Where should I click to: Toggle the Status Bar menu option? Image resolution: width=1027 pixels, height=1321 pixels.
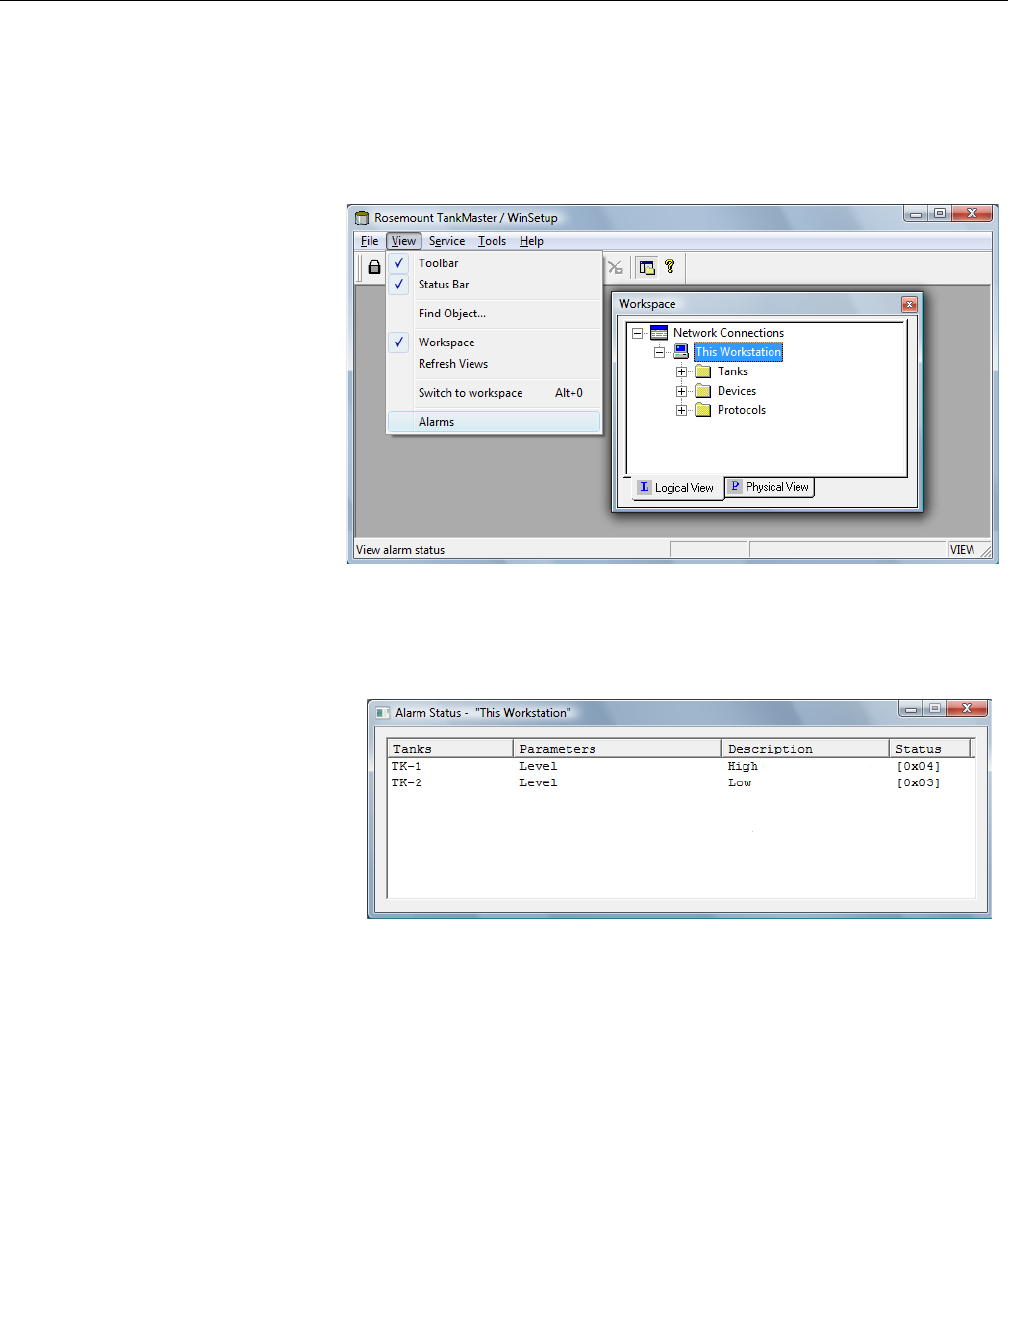[495, 284]
